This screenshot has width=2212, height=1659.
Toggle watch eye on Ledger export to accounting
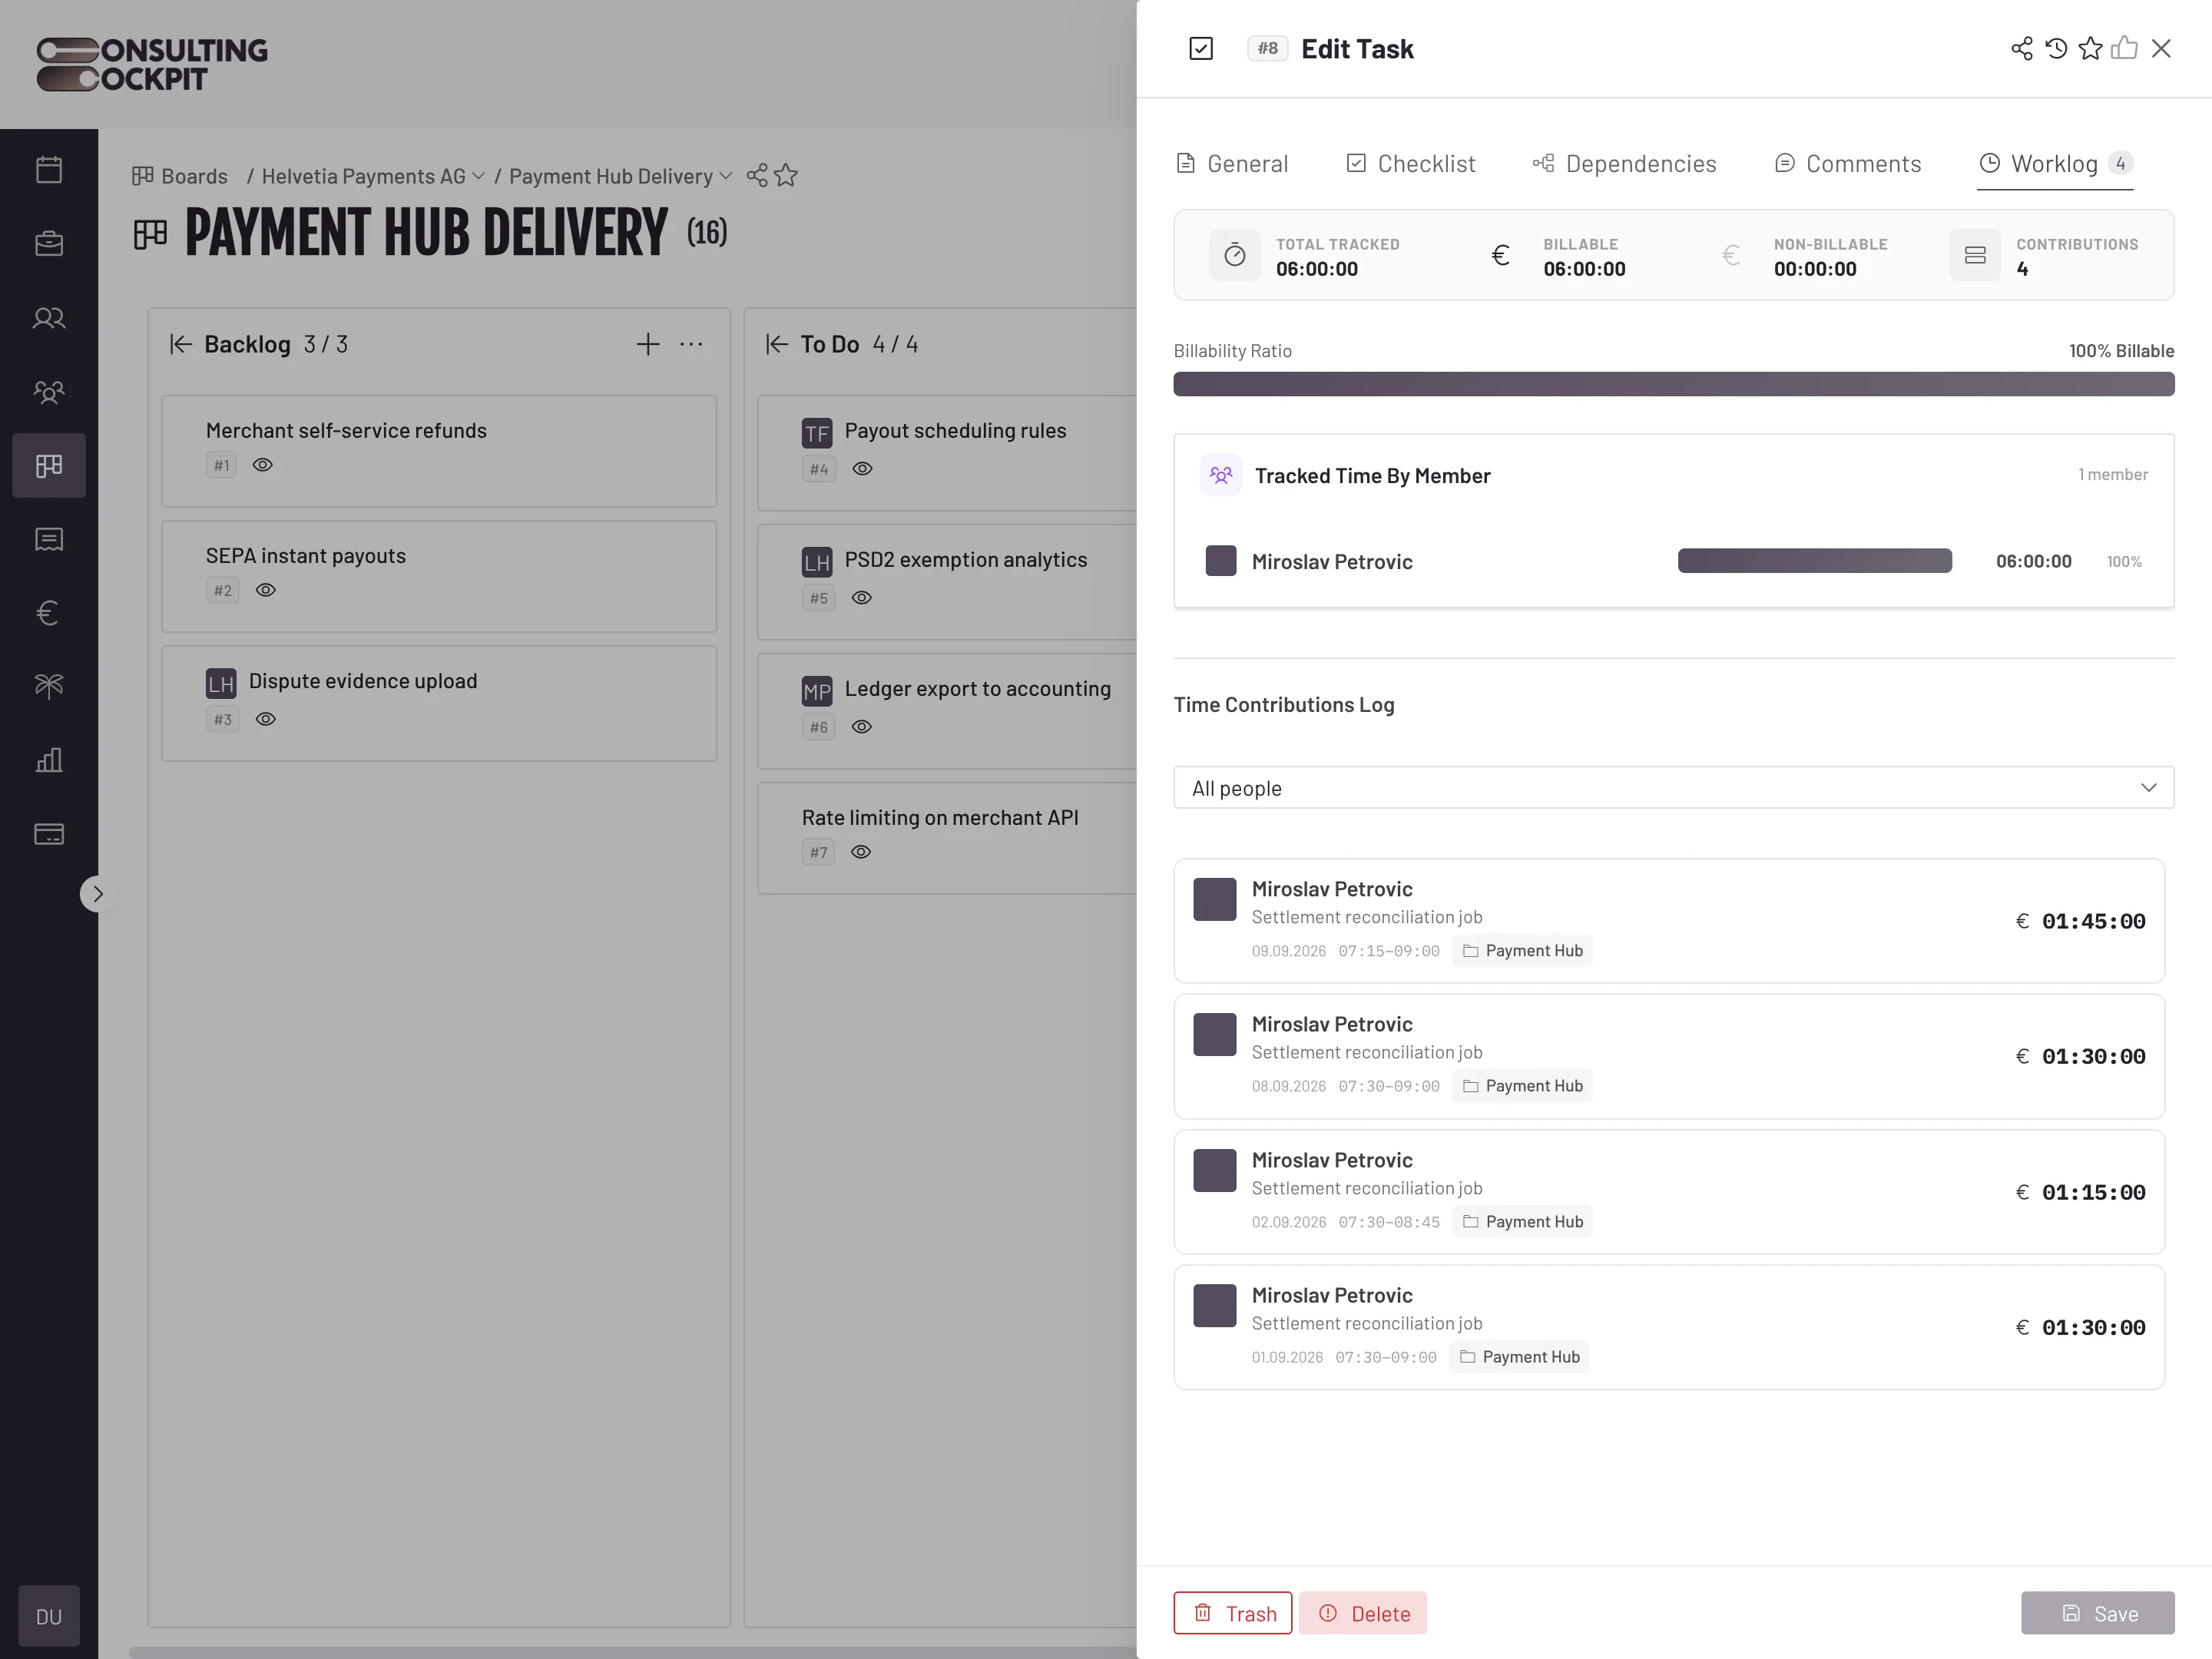(862, 727)
